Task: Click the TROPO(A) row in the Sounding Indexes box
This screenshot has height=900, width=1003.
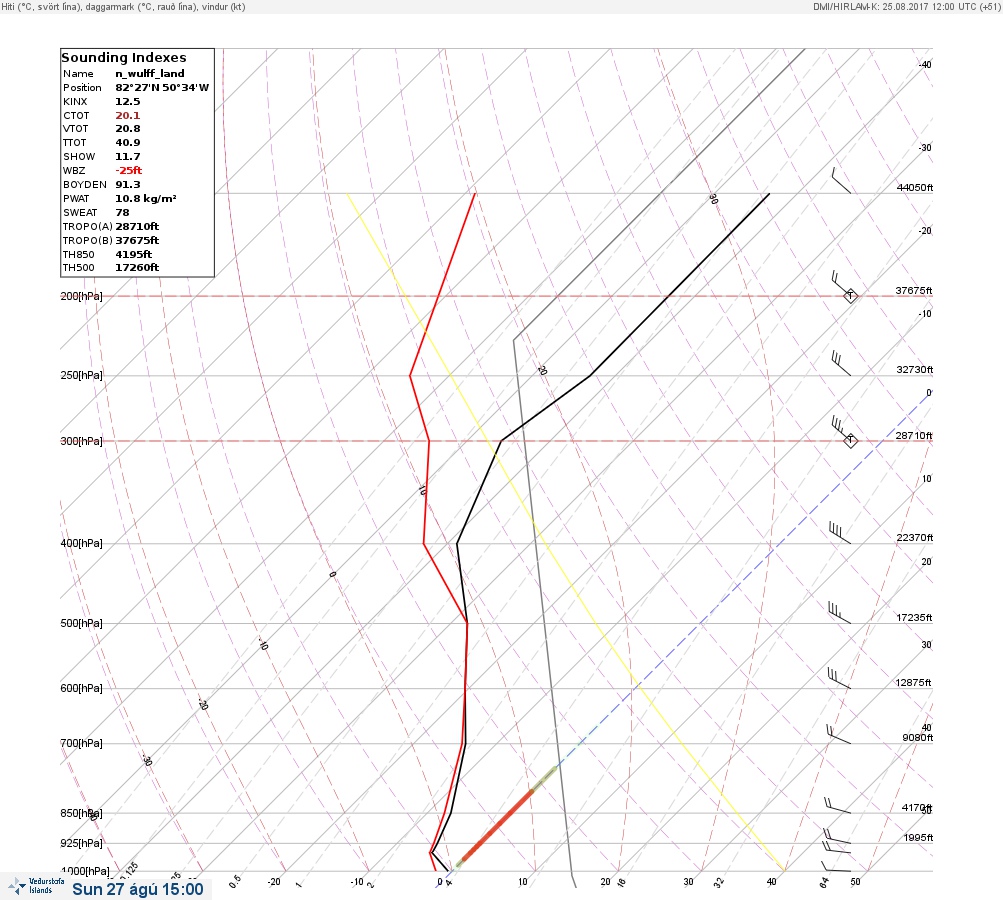Action: 111,226
